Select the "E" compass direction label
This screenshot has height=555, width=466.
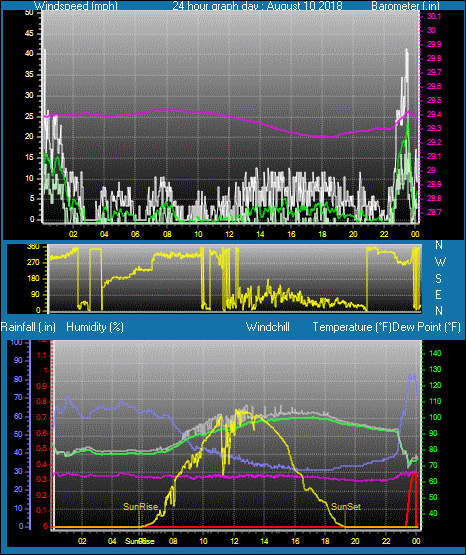[438, 295]
